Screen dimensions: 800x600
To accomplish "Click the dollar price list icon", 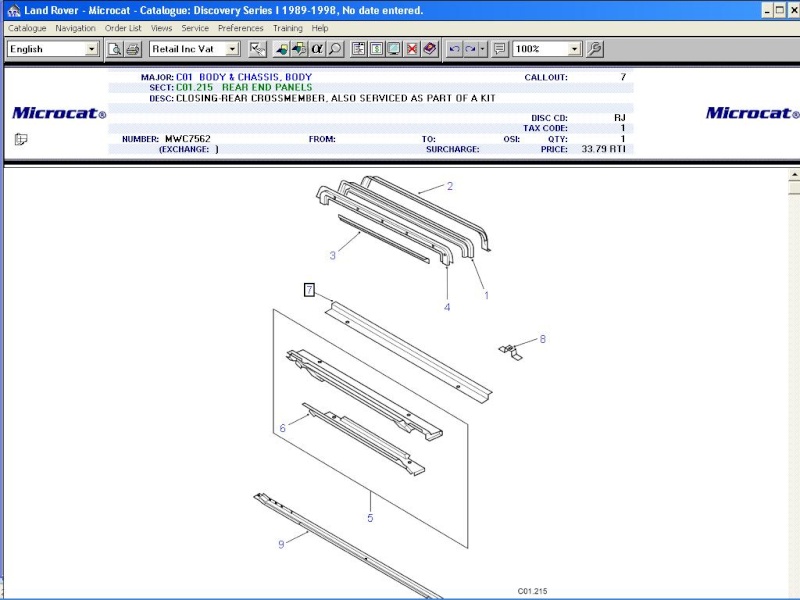I will 377,49.
